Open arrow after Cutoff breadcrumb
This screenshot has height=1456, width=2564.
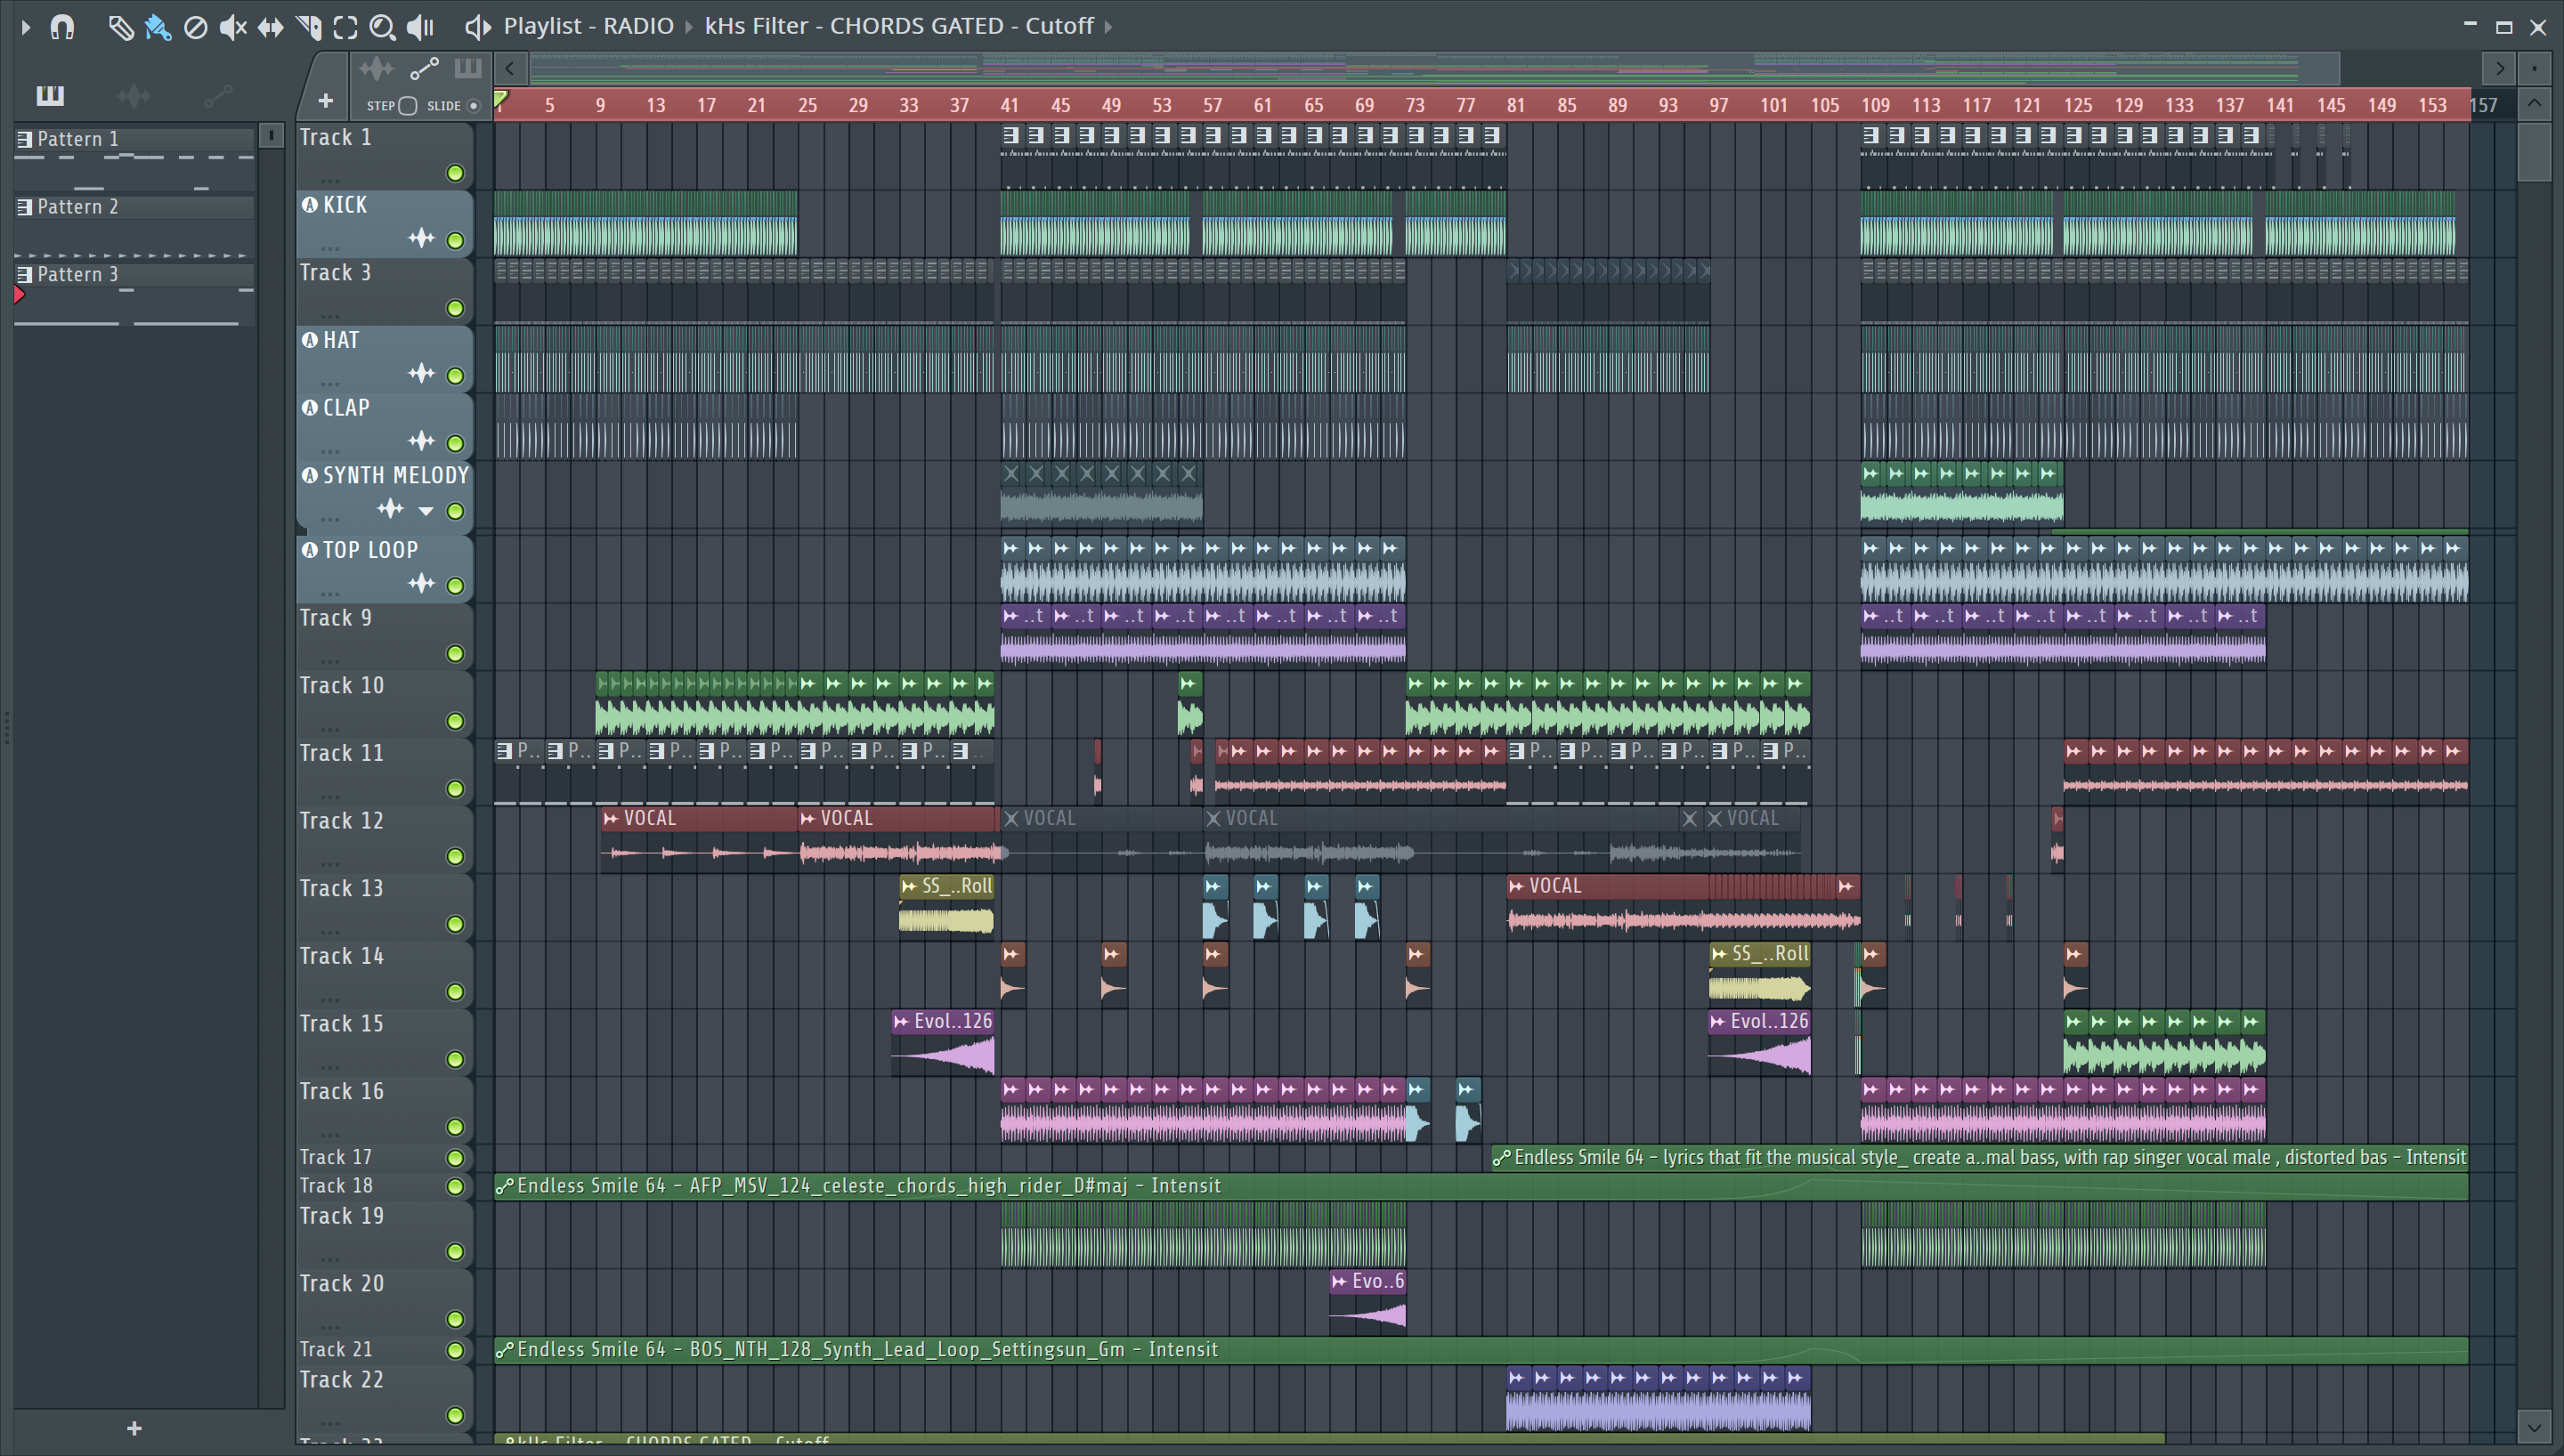pyautogui.click(x=1108, y=26)
